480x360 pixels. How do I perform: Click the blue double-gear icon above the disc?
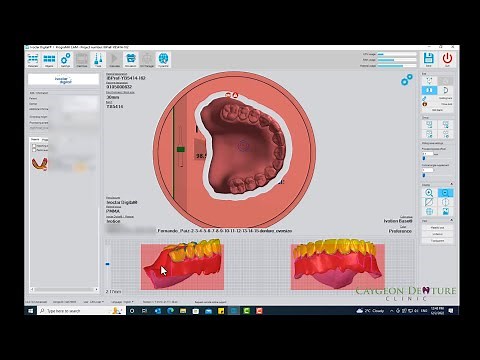407,80
